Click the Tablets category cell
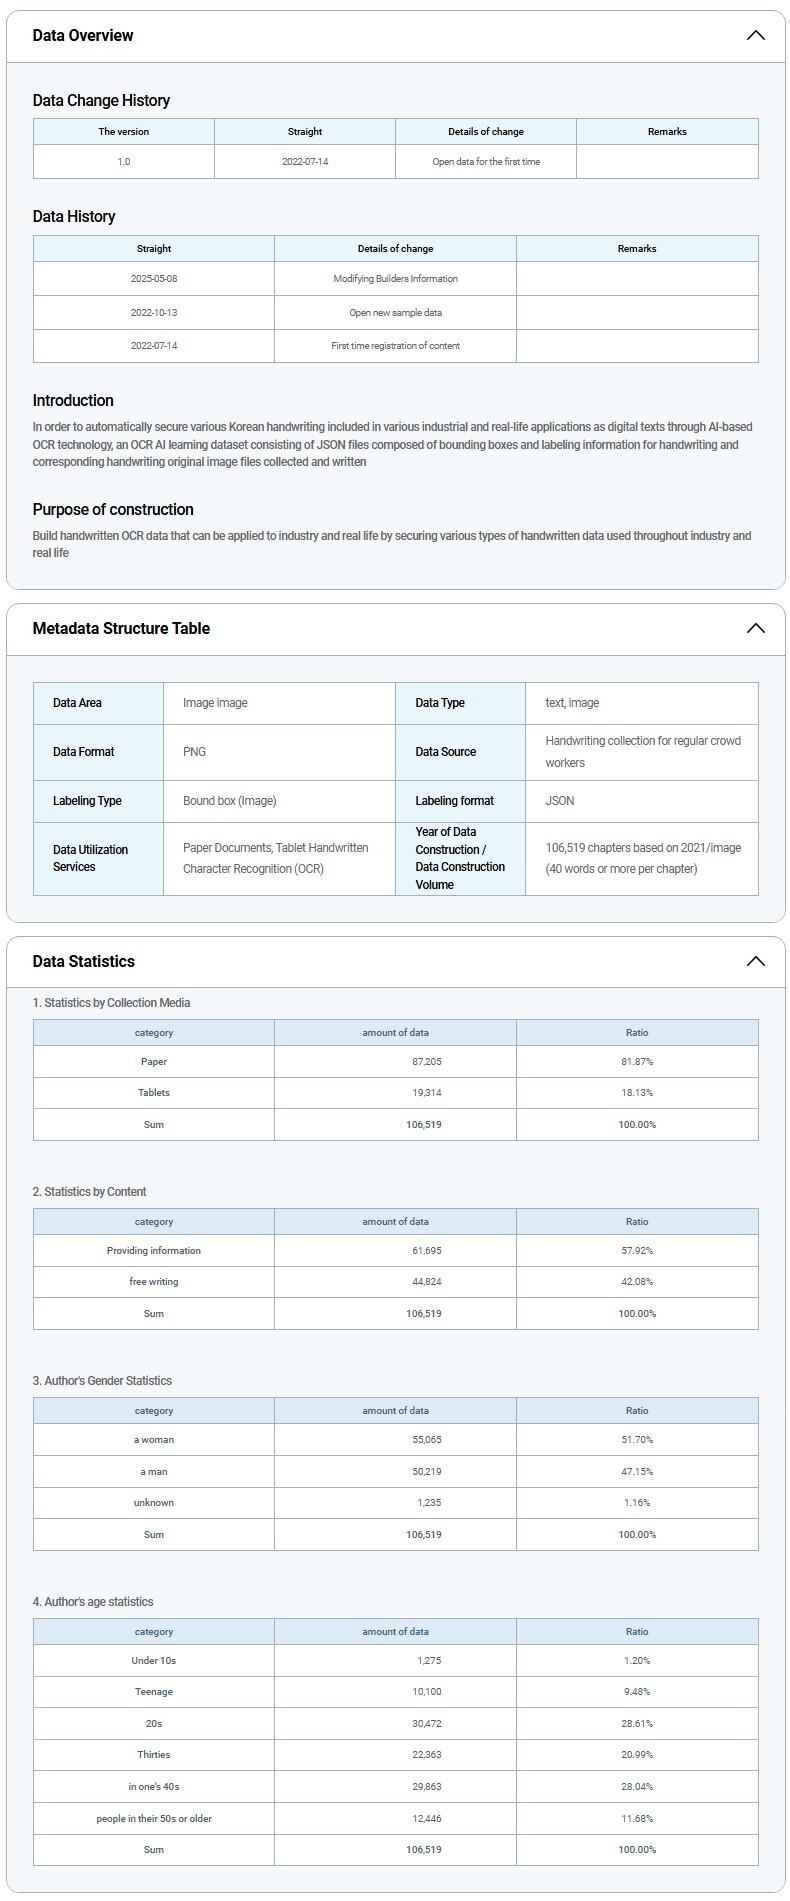The height and width of the screenshot is (1901, 790). [x=154, y=1093]
